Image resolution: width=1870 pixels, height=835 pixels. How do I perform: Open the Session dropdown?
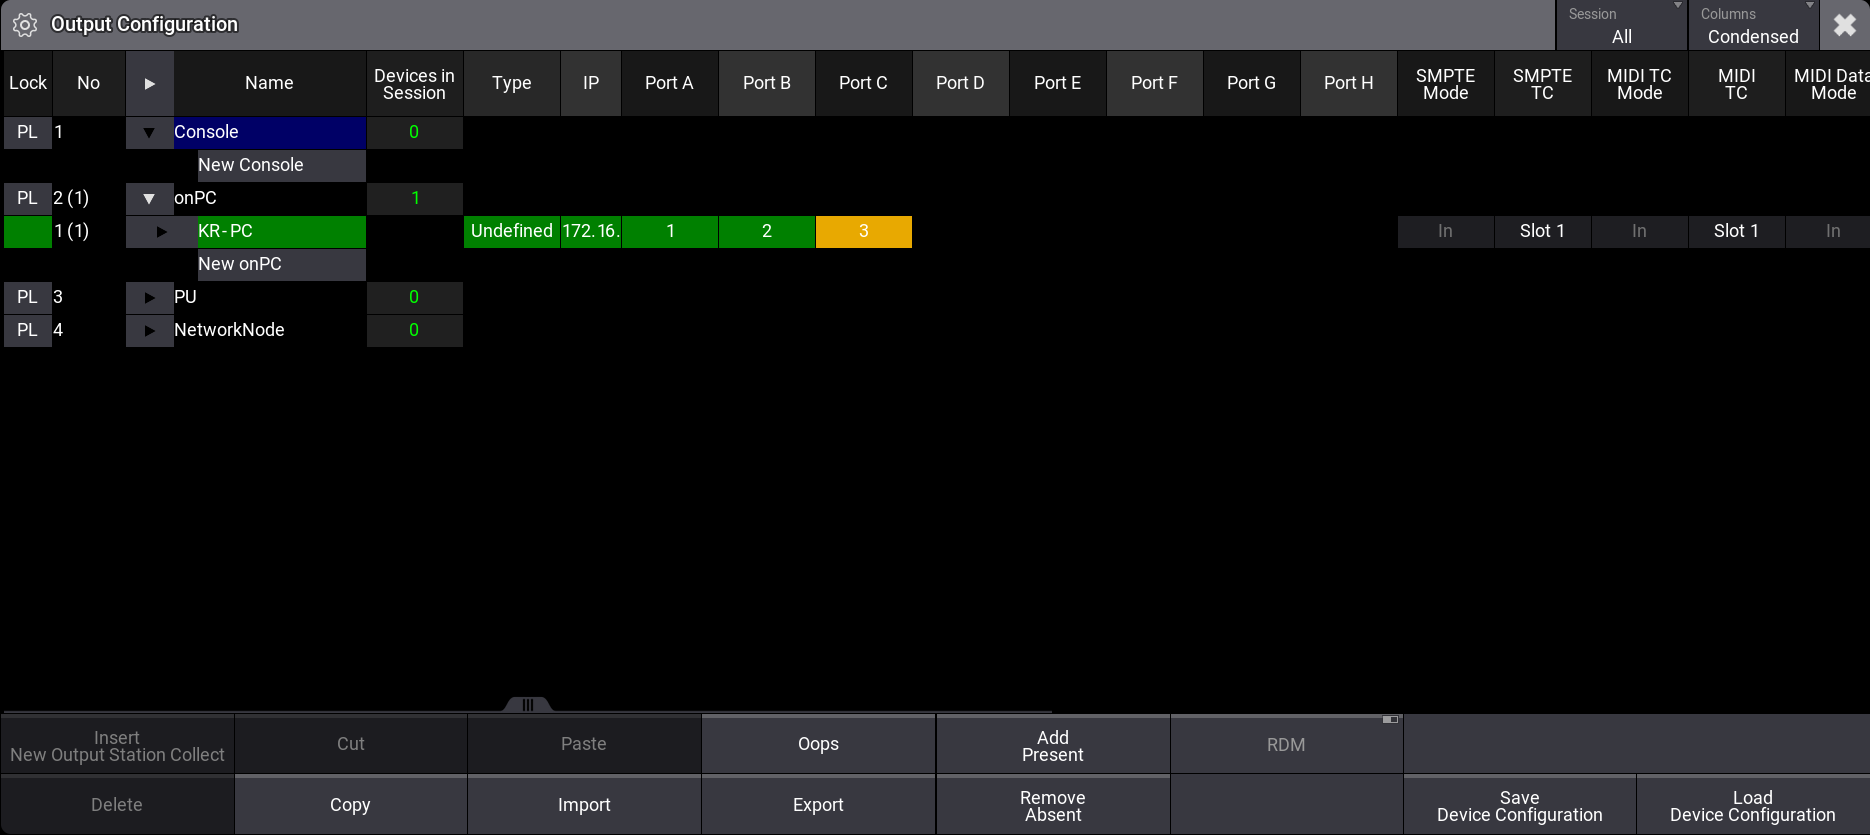click(1621, 25)
